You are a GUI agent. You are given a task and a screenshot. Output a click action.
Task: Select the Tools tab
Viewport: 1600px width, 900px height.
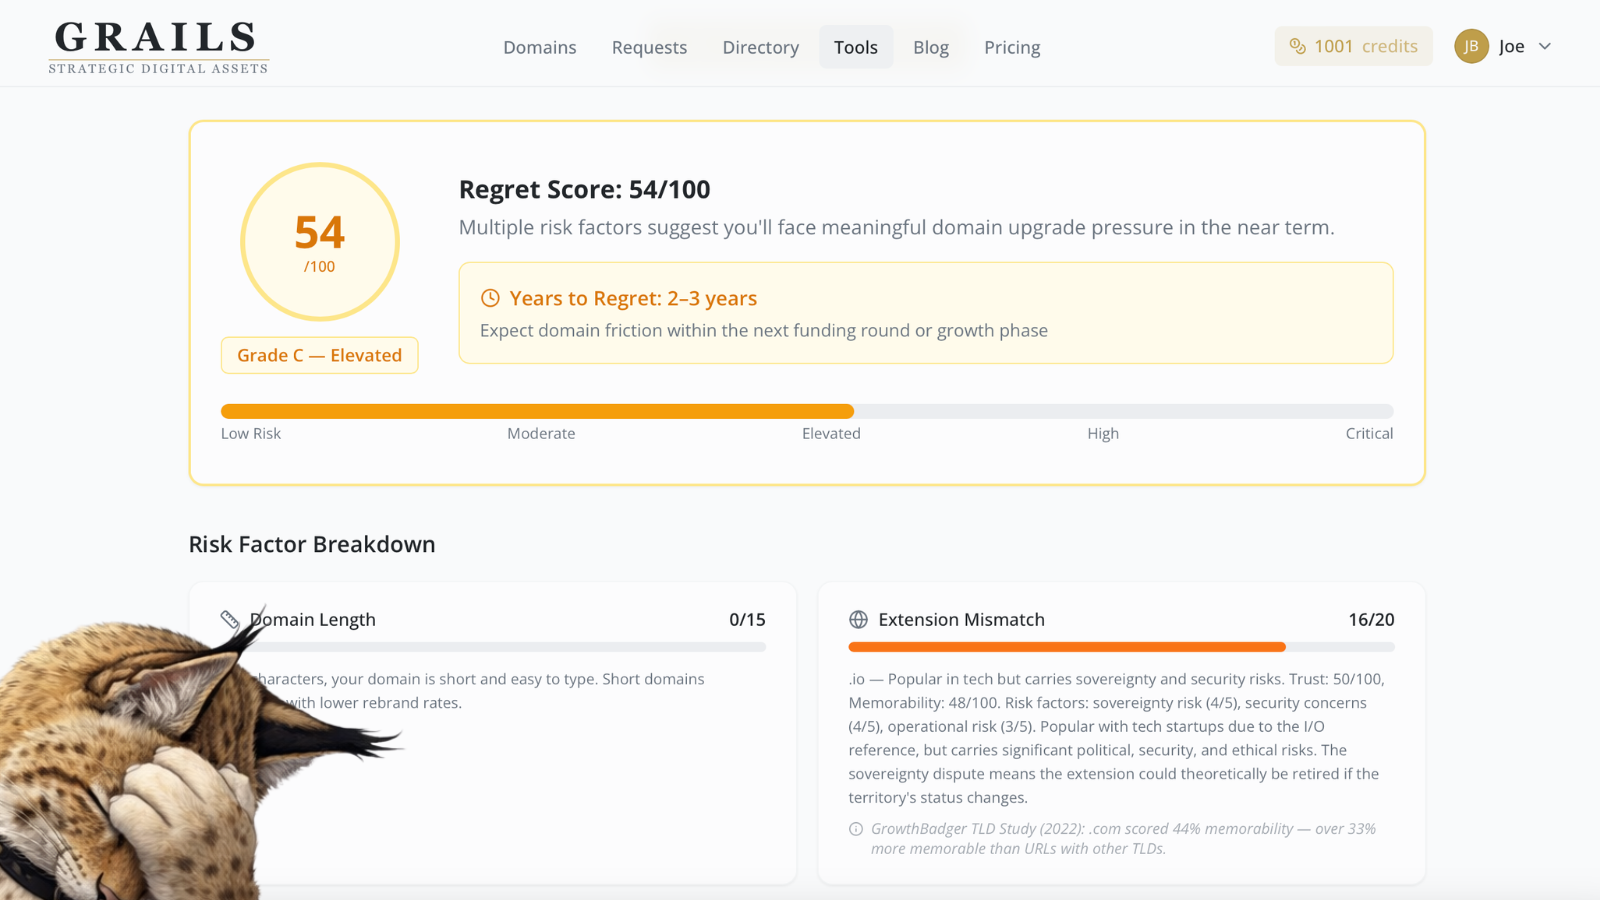click(x=856, y=47)
